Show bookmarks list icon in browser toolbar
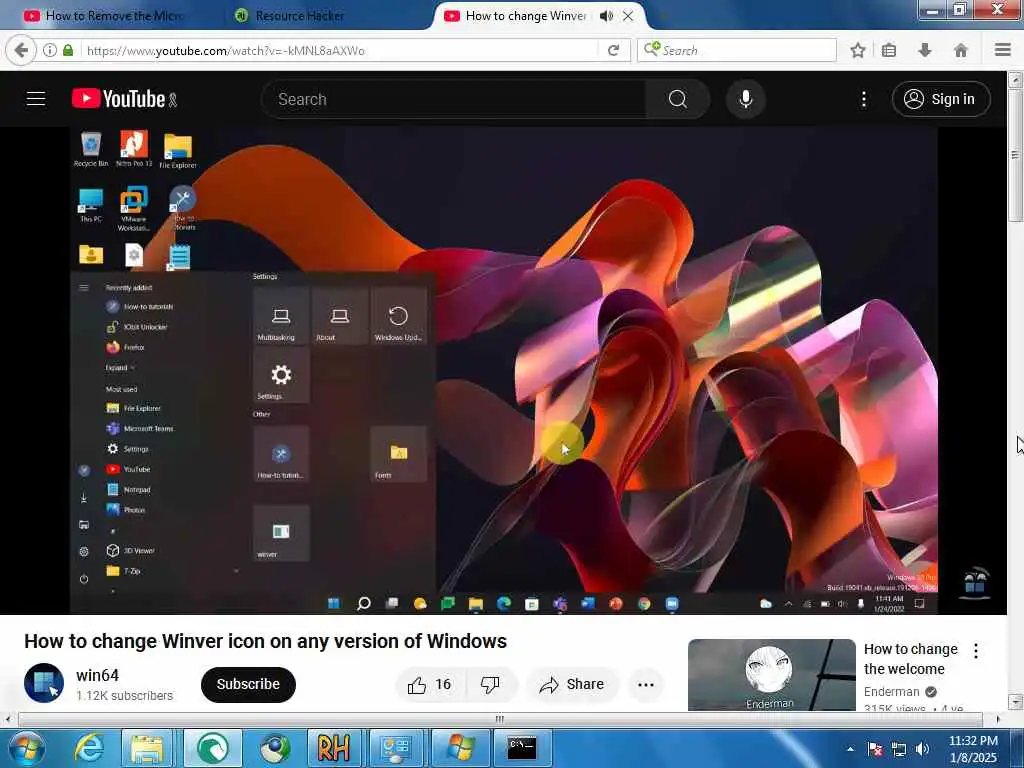The width and height of the screenshot is (1024, 768). 889,50
